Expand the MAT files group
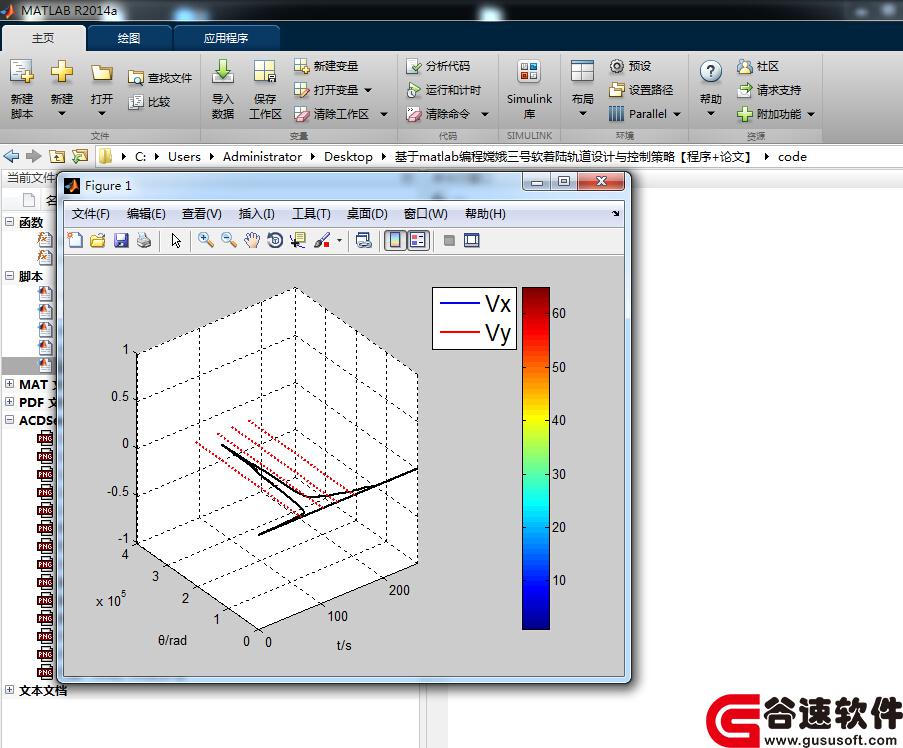Image resolution: width=903 pixels, height=748 pixels. (x=9, y=384)
